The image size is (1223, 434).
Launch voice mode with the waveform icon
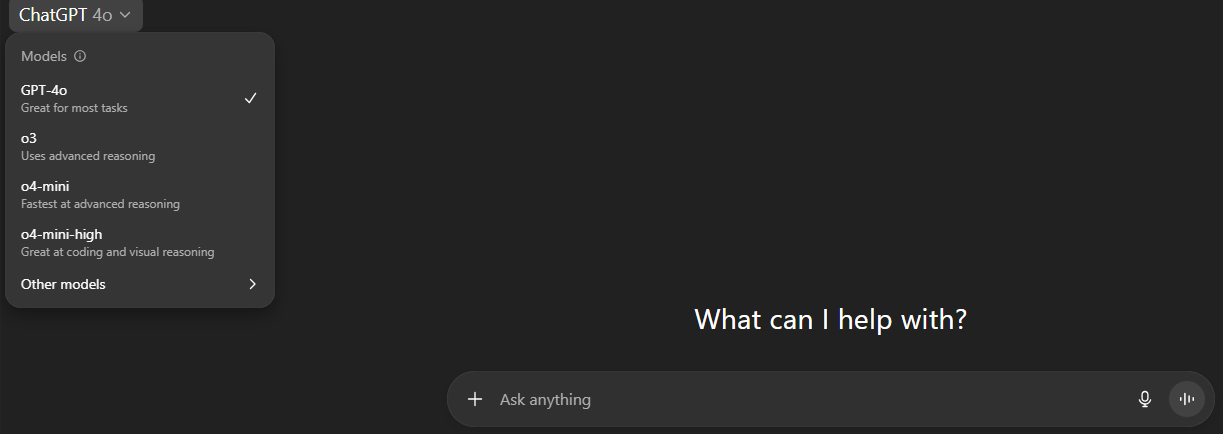(1187, 399)
